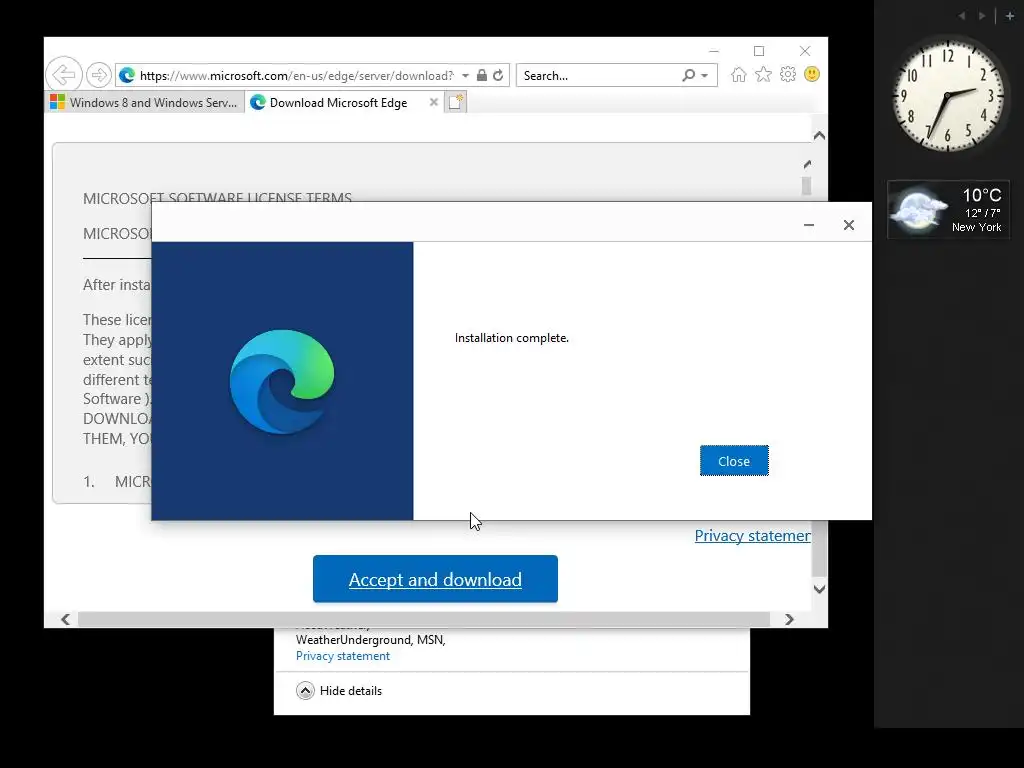The image size is (1024, 768).
Task: Refresh the page with the reload icon
Action: 498,75
